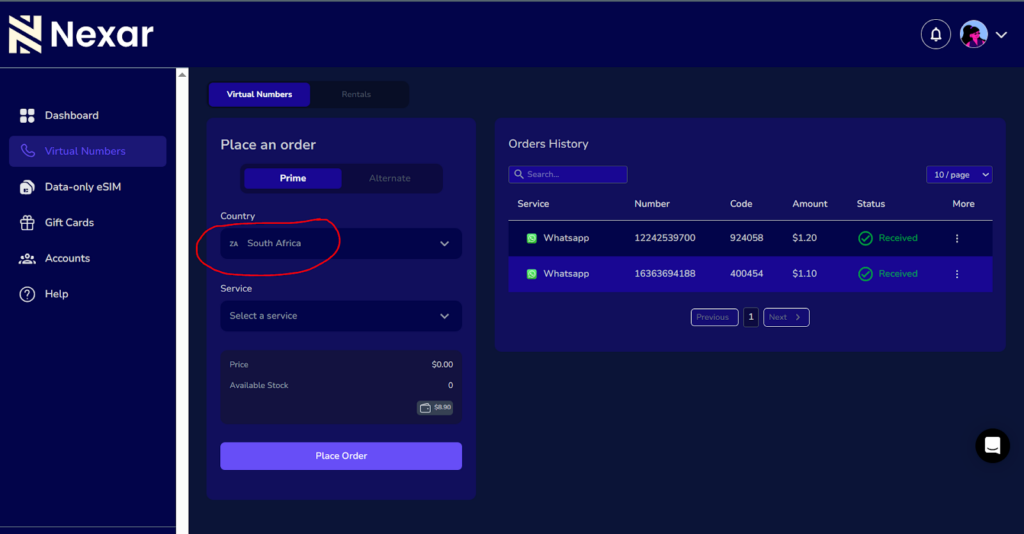Open more options for number 12242539700

point(957,239)
